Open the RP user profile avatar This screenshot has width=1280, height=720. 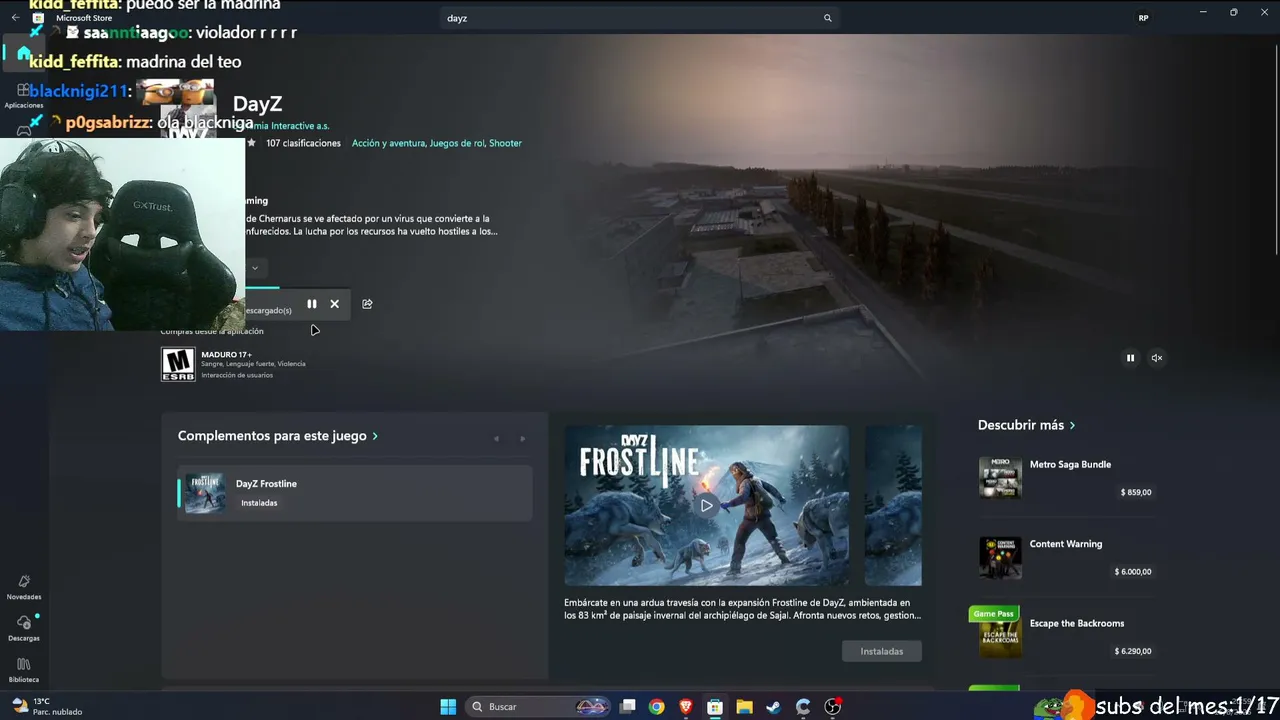pos(1143,18)
